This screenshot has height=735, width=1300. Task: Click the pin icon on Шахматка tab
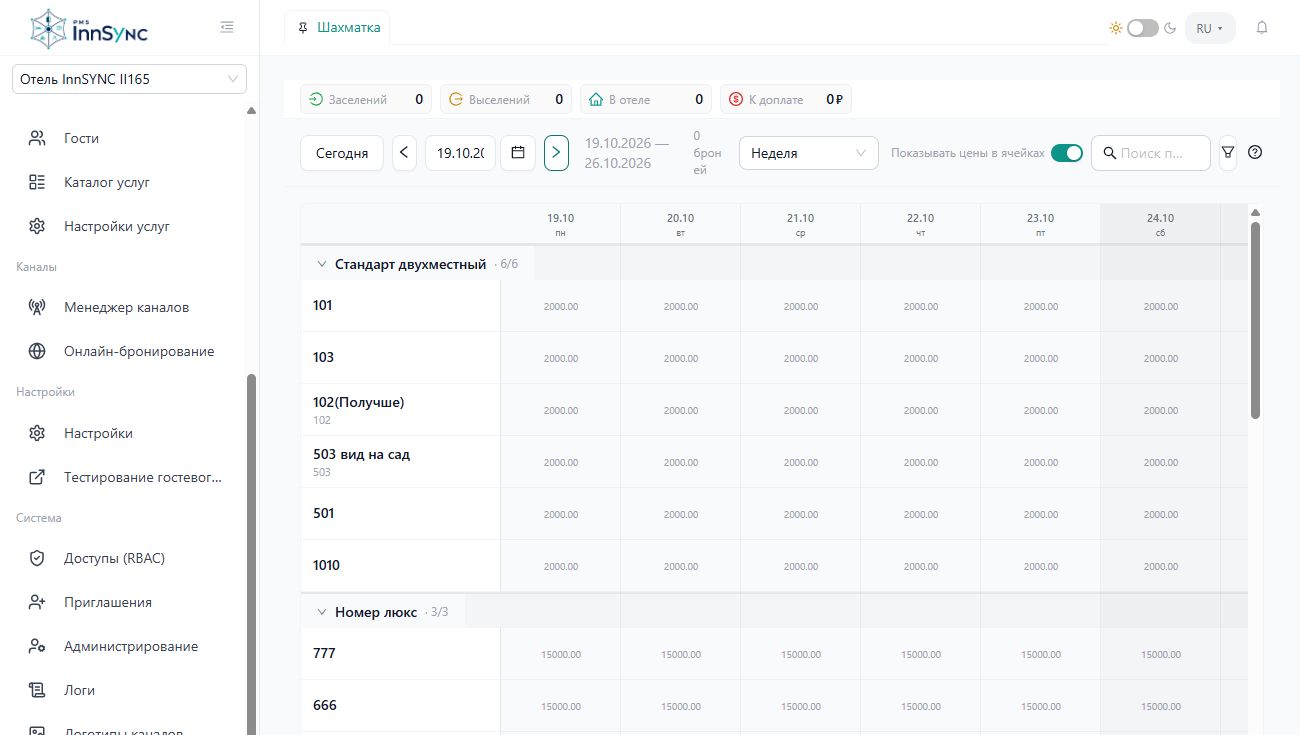[x=303, y=28]
